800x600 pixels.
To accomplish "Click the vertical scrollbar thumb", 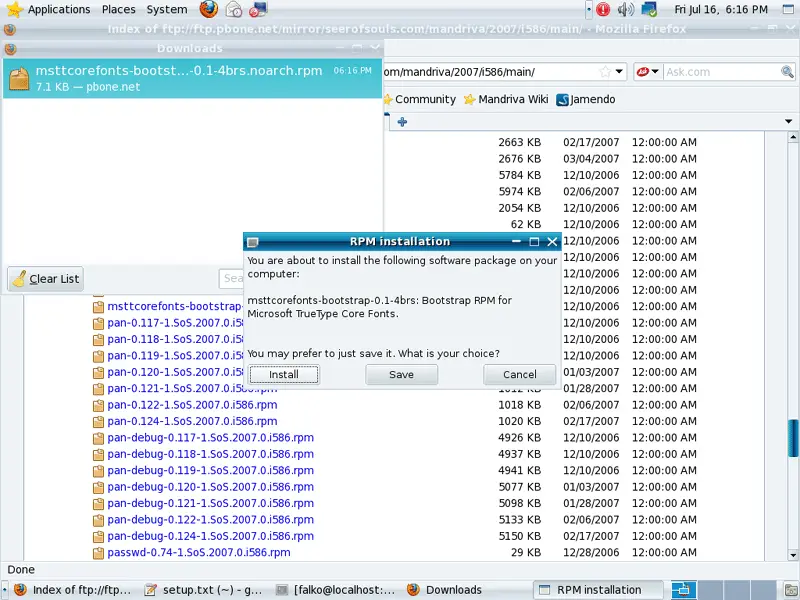I will coord(793,438).
